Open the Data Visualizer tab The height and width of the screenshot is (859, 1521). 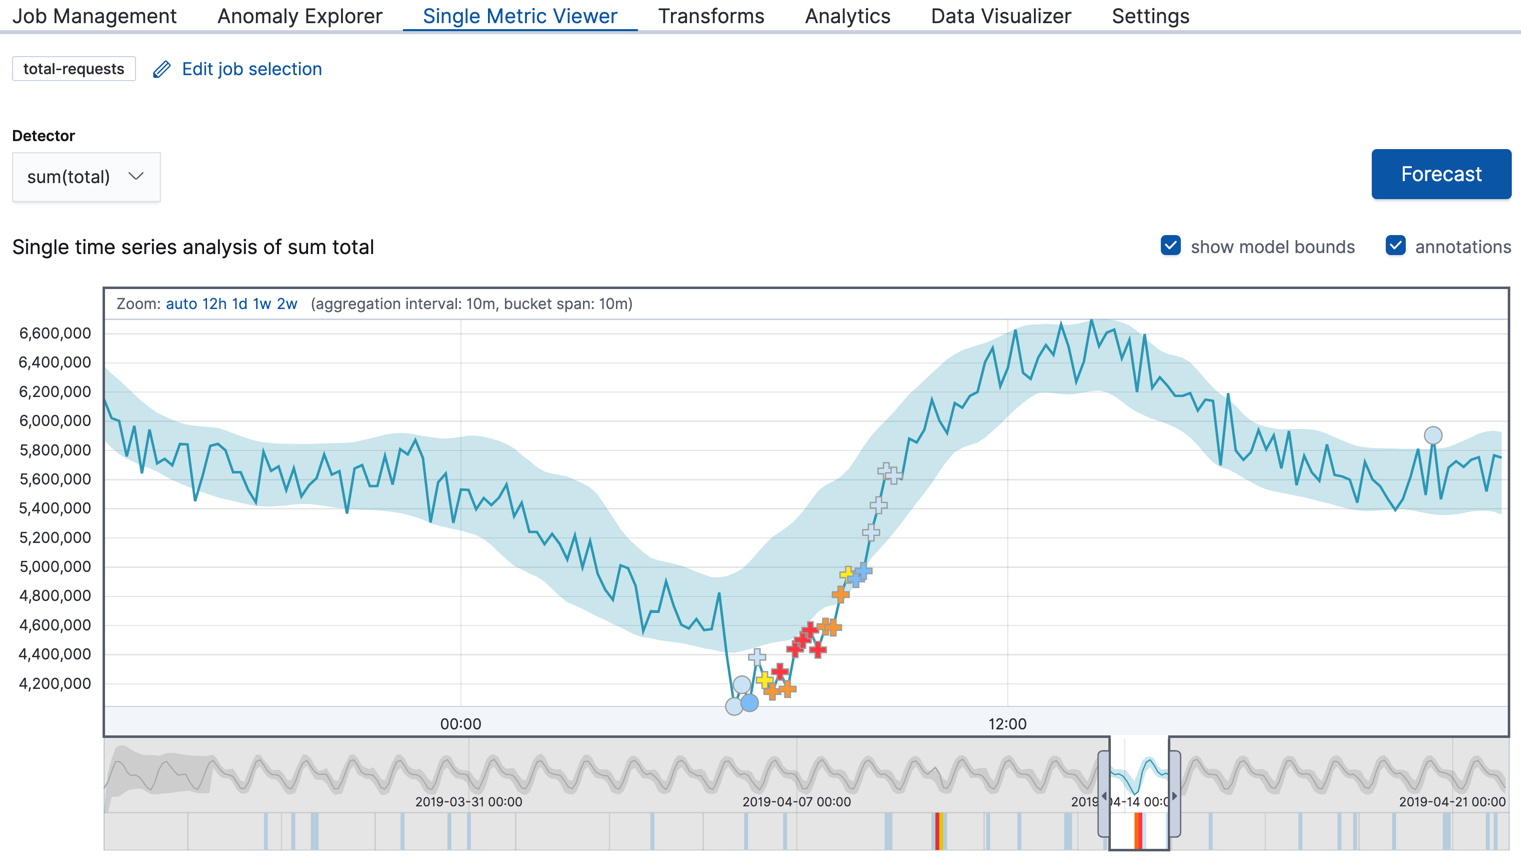click(1000, 16)
